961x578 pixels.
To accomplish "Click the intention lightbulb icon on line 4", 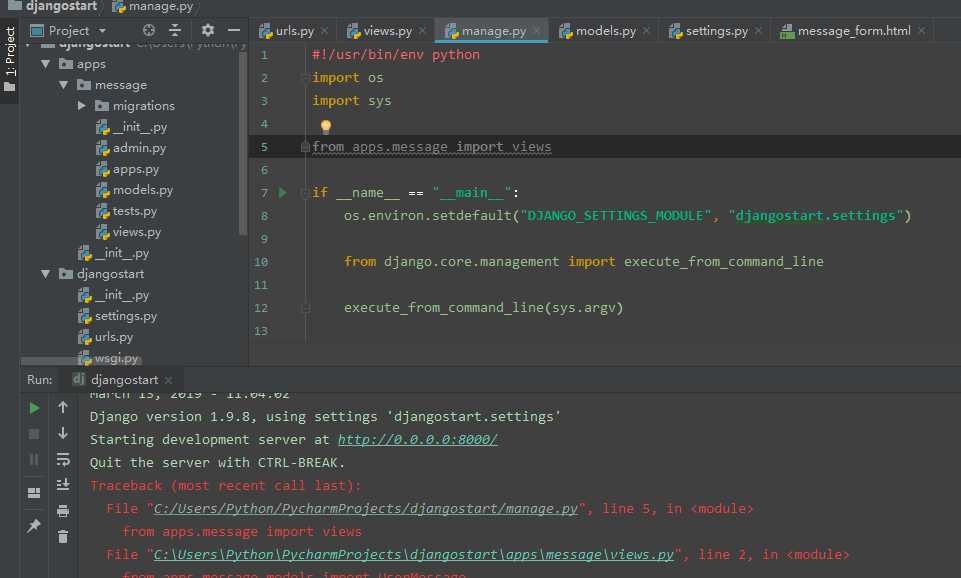I will click(x=325, y=126).
